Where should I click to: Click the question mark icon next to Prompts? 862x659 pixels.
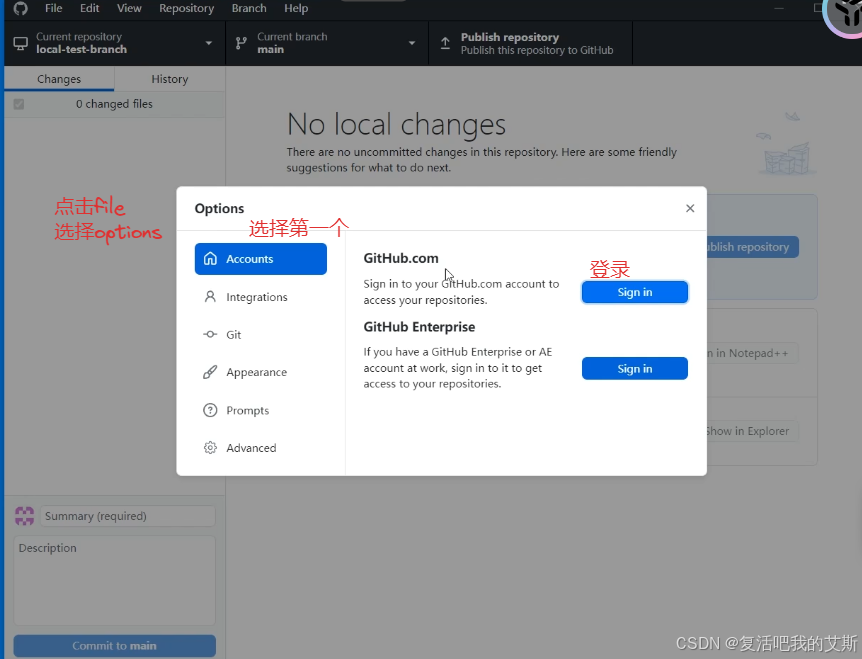pyautogui.click(x=210, y=410)
